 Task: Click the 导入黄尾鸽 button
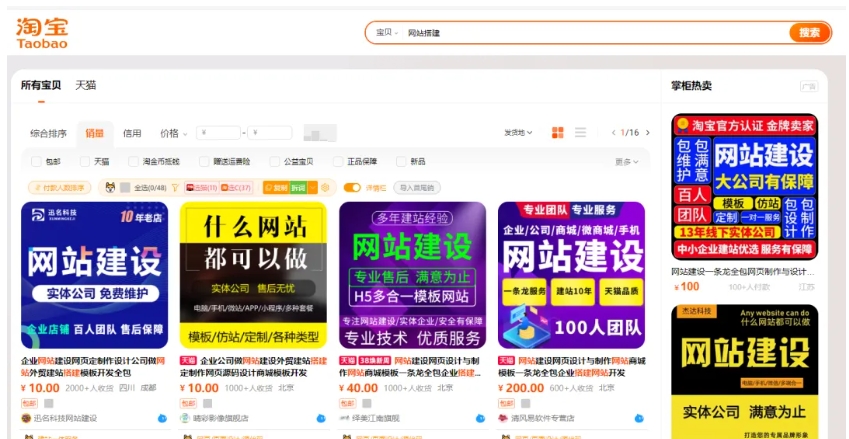tap(416, 188)
